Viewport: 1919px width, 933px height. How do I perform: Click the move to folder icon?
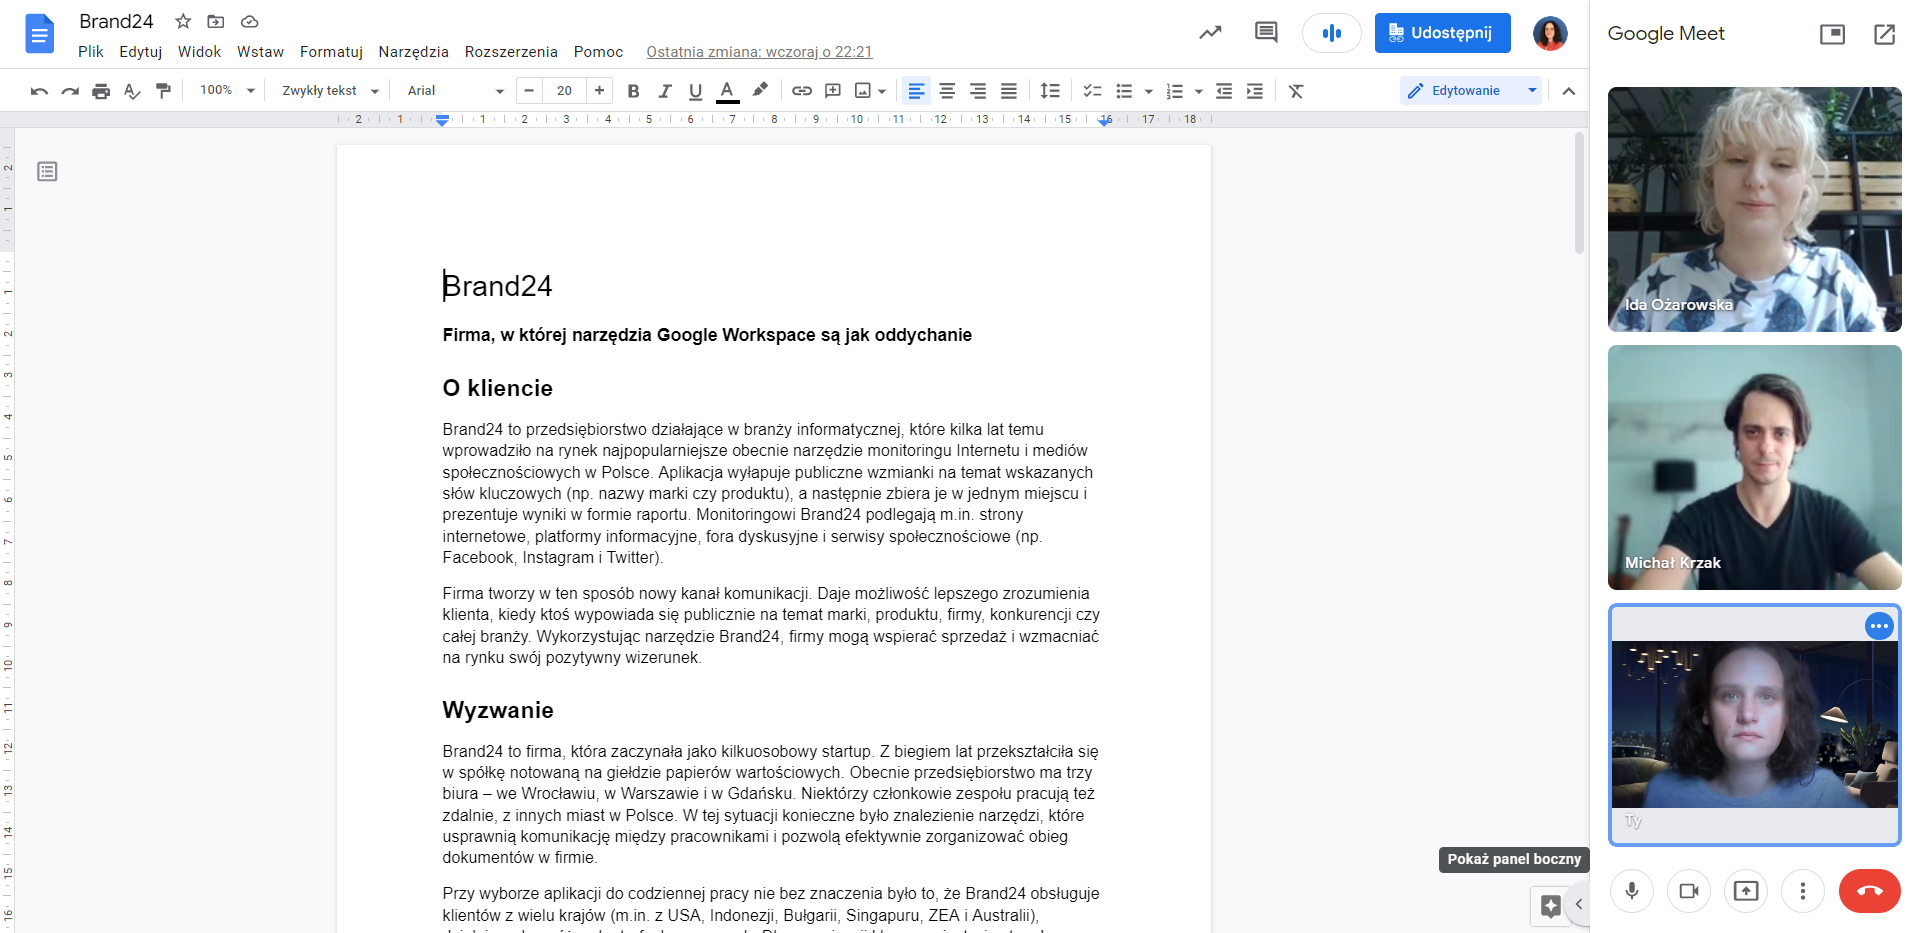coord(216,21)
